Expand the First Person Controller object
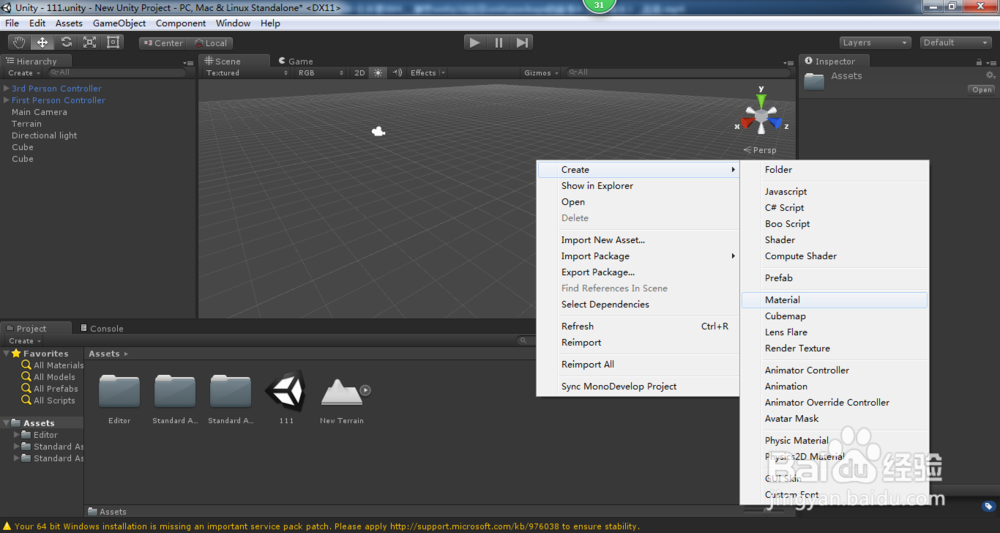 [6, 100]
